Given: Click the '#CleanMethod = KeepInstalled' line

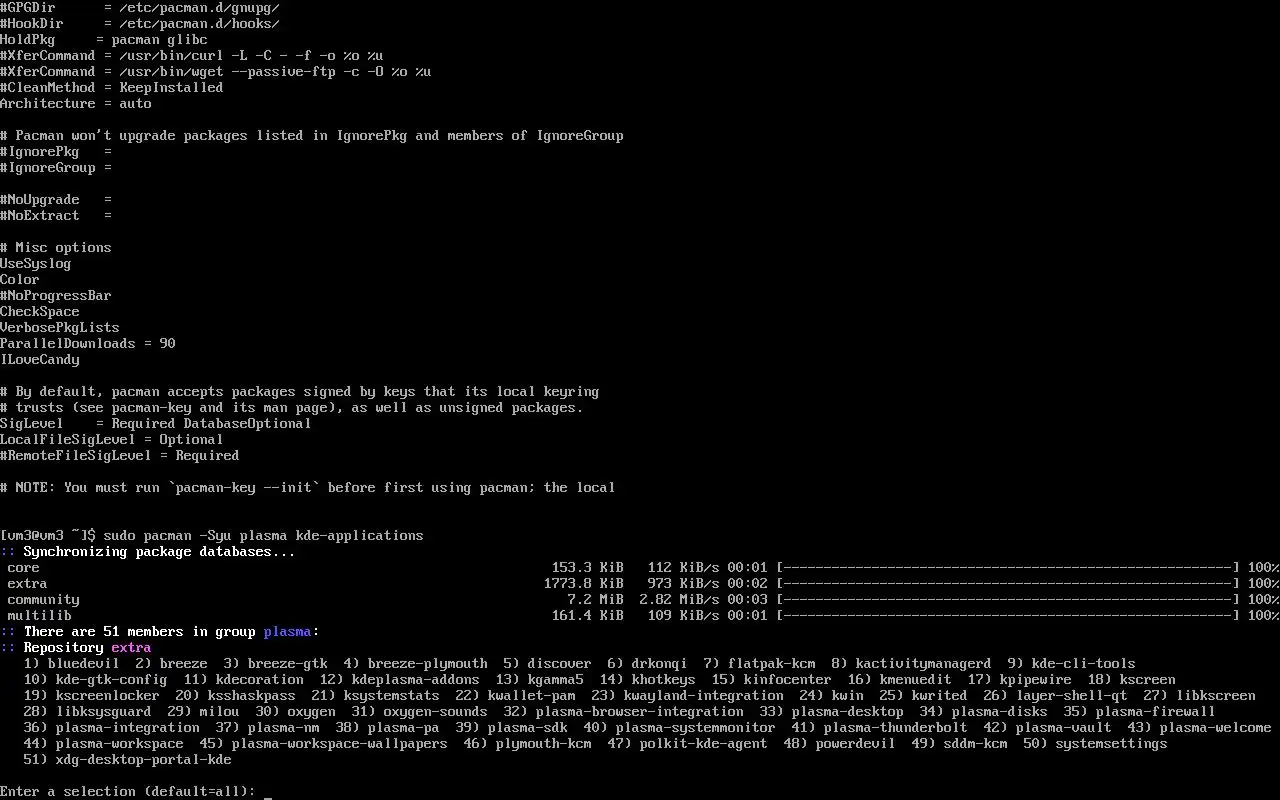Looking at the screenshot, I should coord(112,88).
